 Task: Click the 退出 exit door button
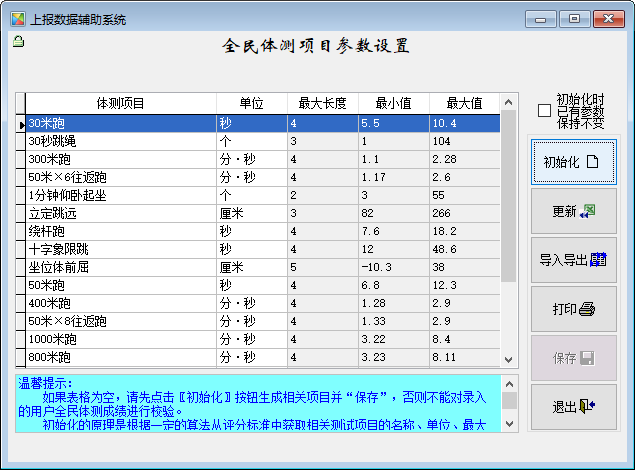click(573, 407)
